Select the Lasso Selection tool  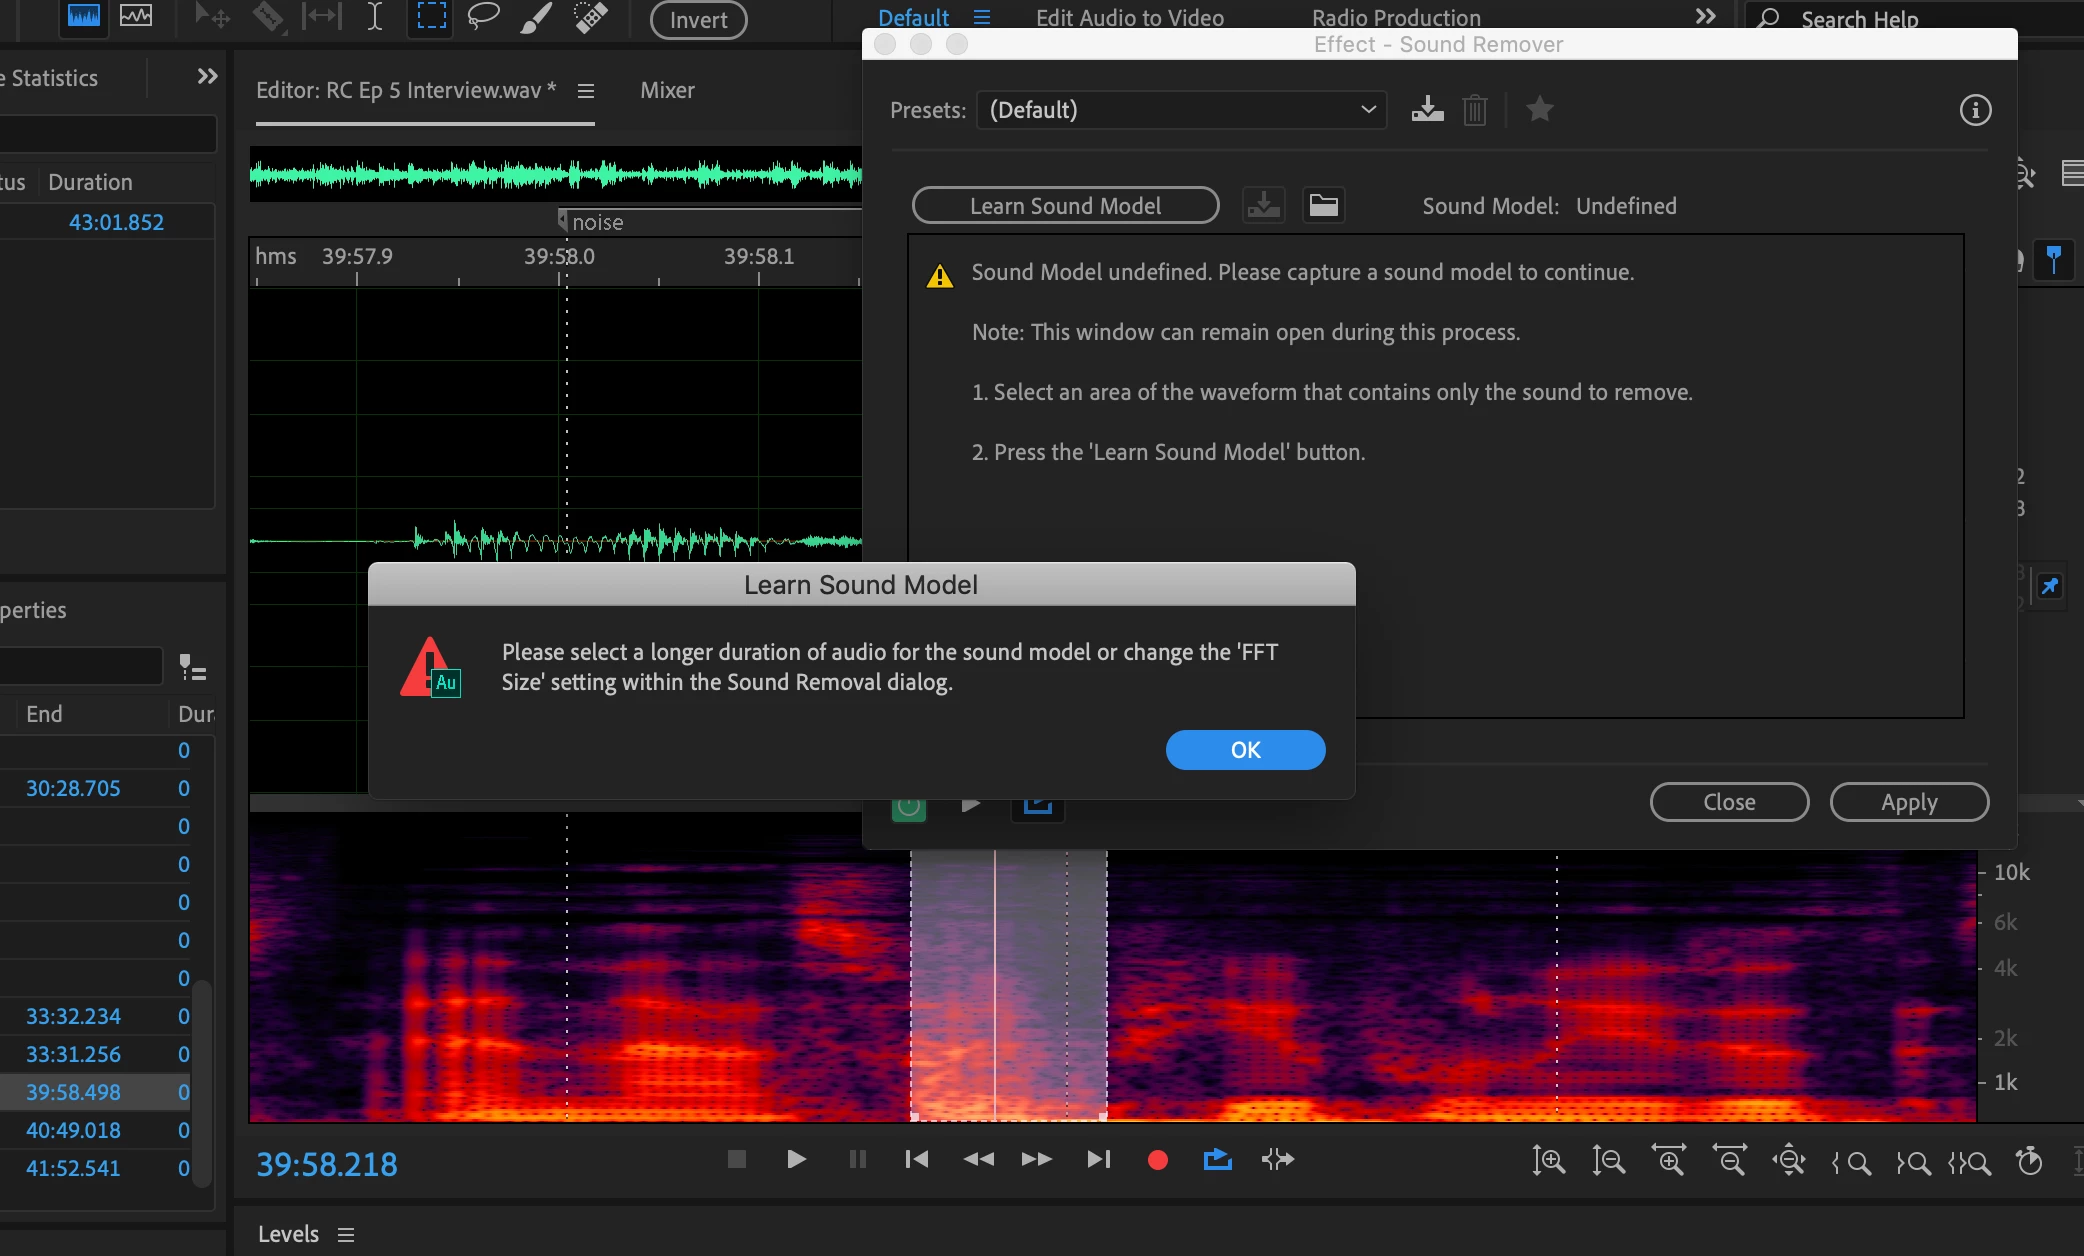(x=484, y=17)
